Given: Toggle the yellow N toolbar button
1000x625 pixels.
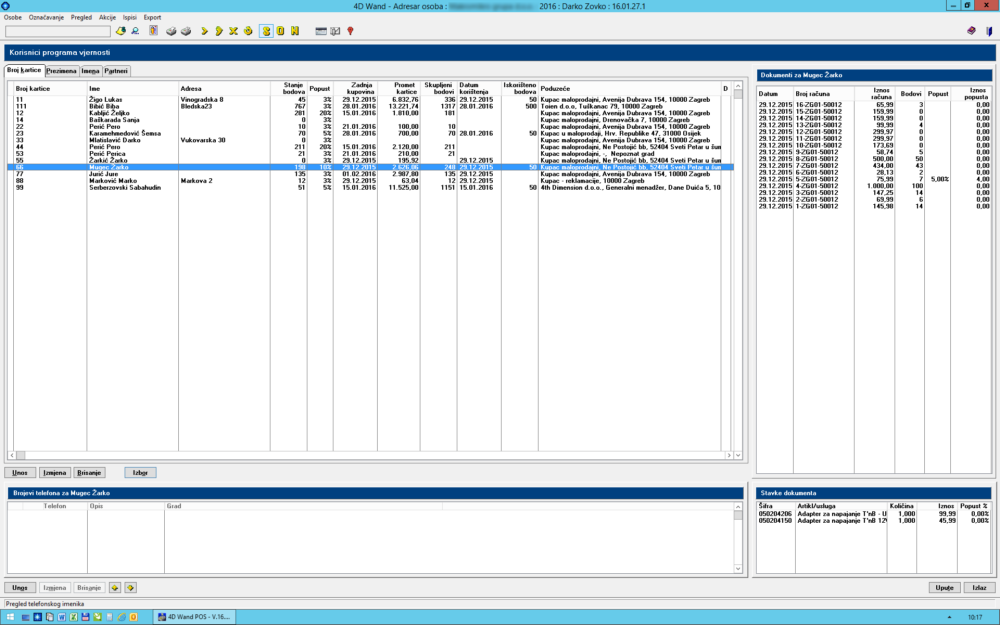Looking at the screenshot, I should pyautogui.click(x=295, y=31).
